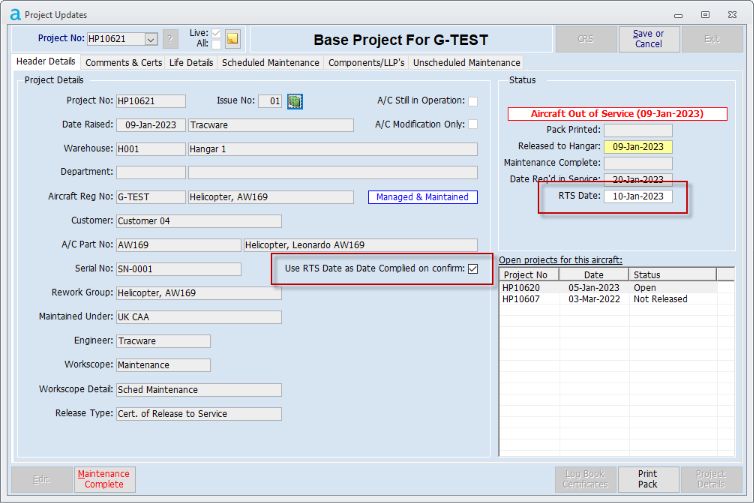Viewport: 754px width, 503px height.
Task: Click the A/C Part No field AW169
Action: click(x=178, y=245)
